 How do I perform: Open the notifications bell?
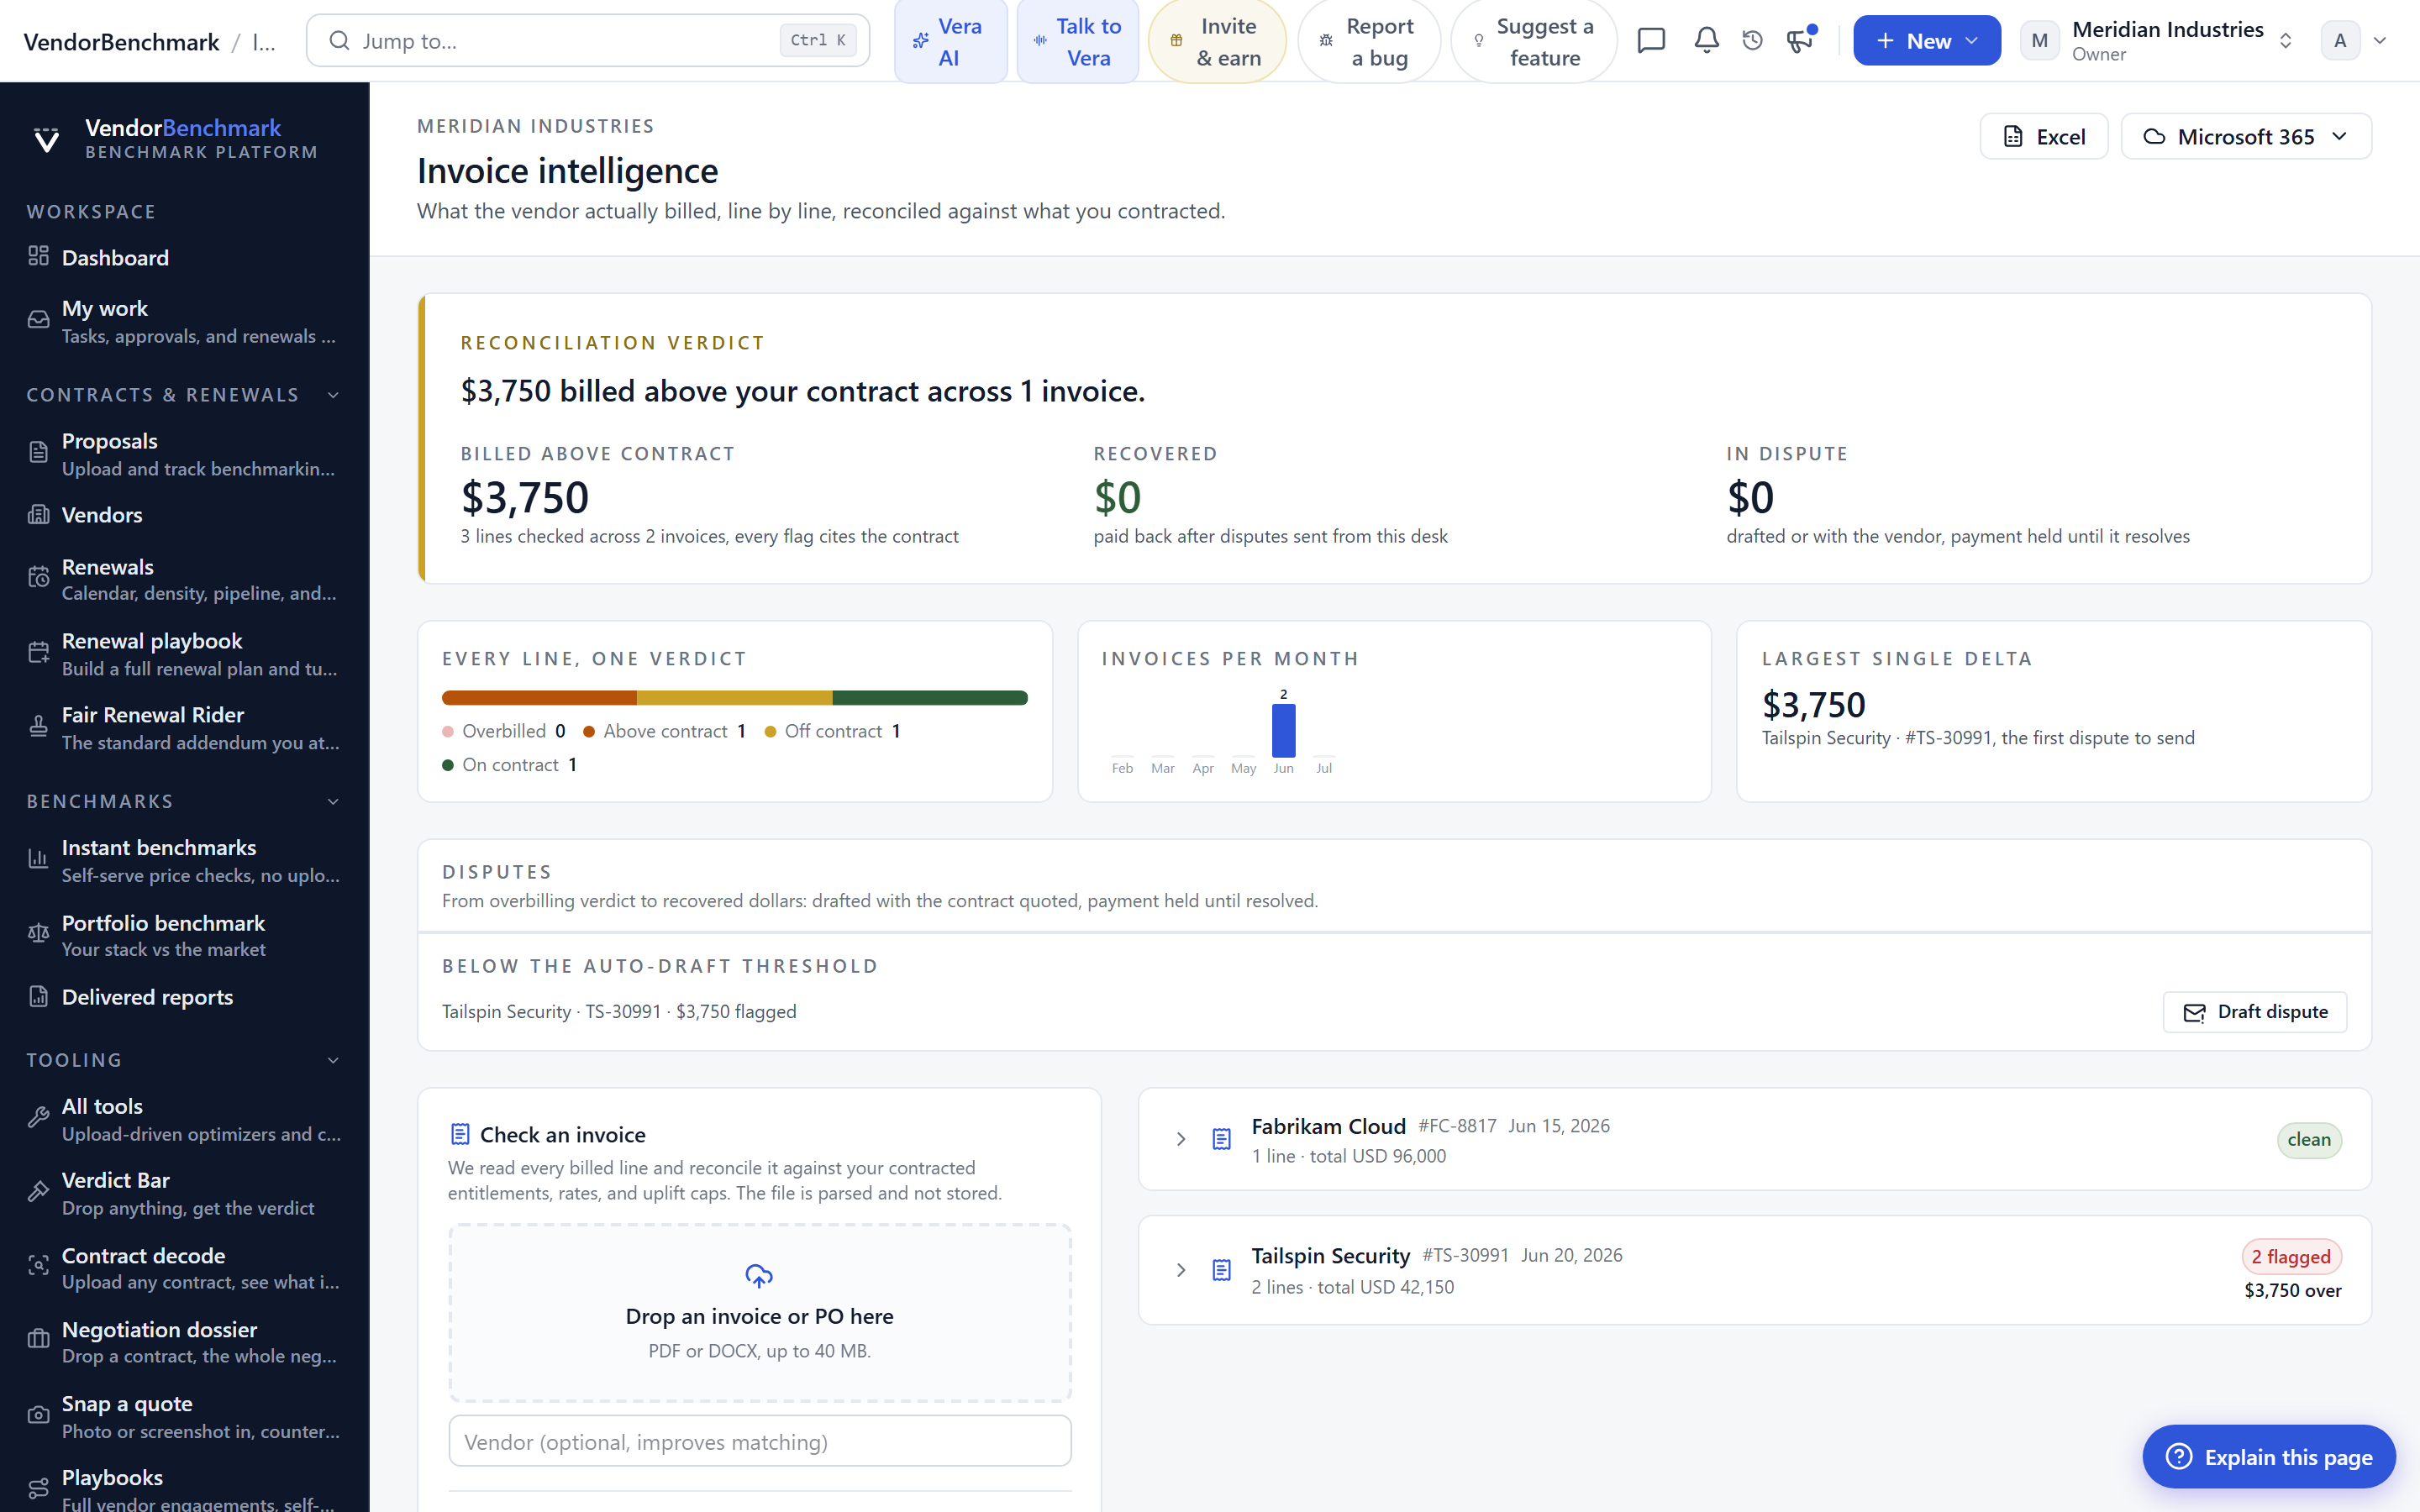pos(1706,41)
